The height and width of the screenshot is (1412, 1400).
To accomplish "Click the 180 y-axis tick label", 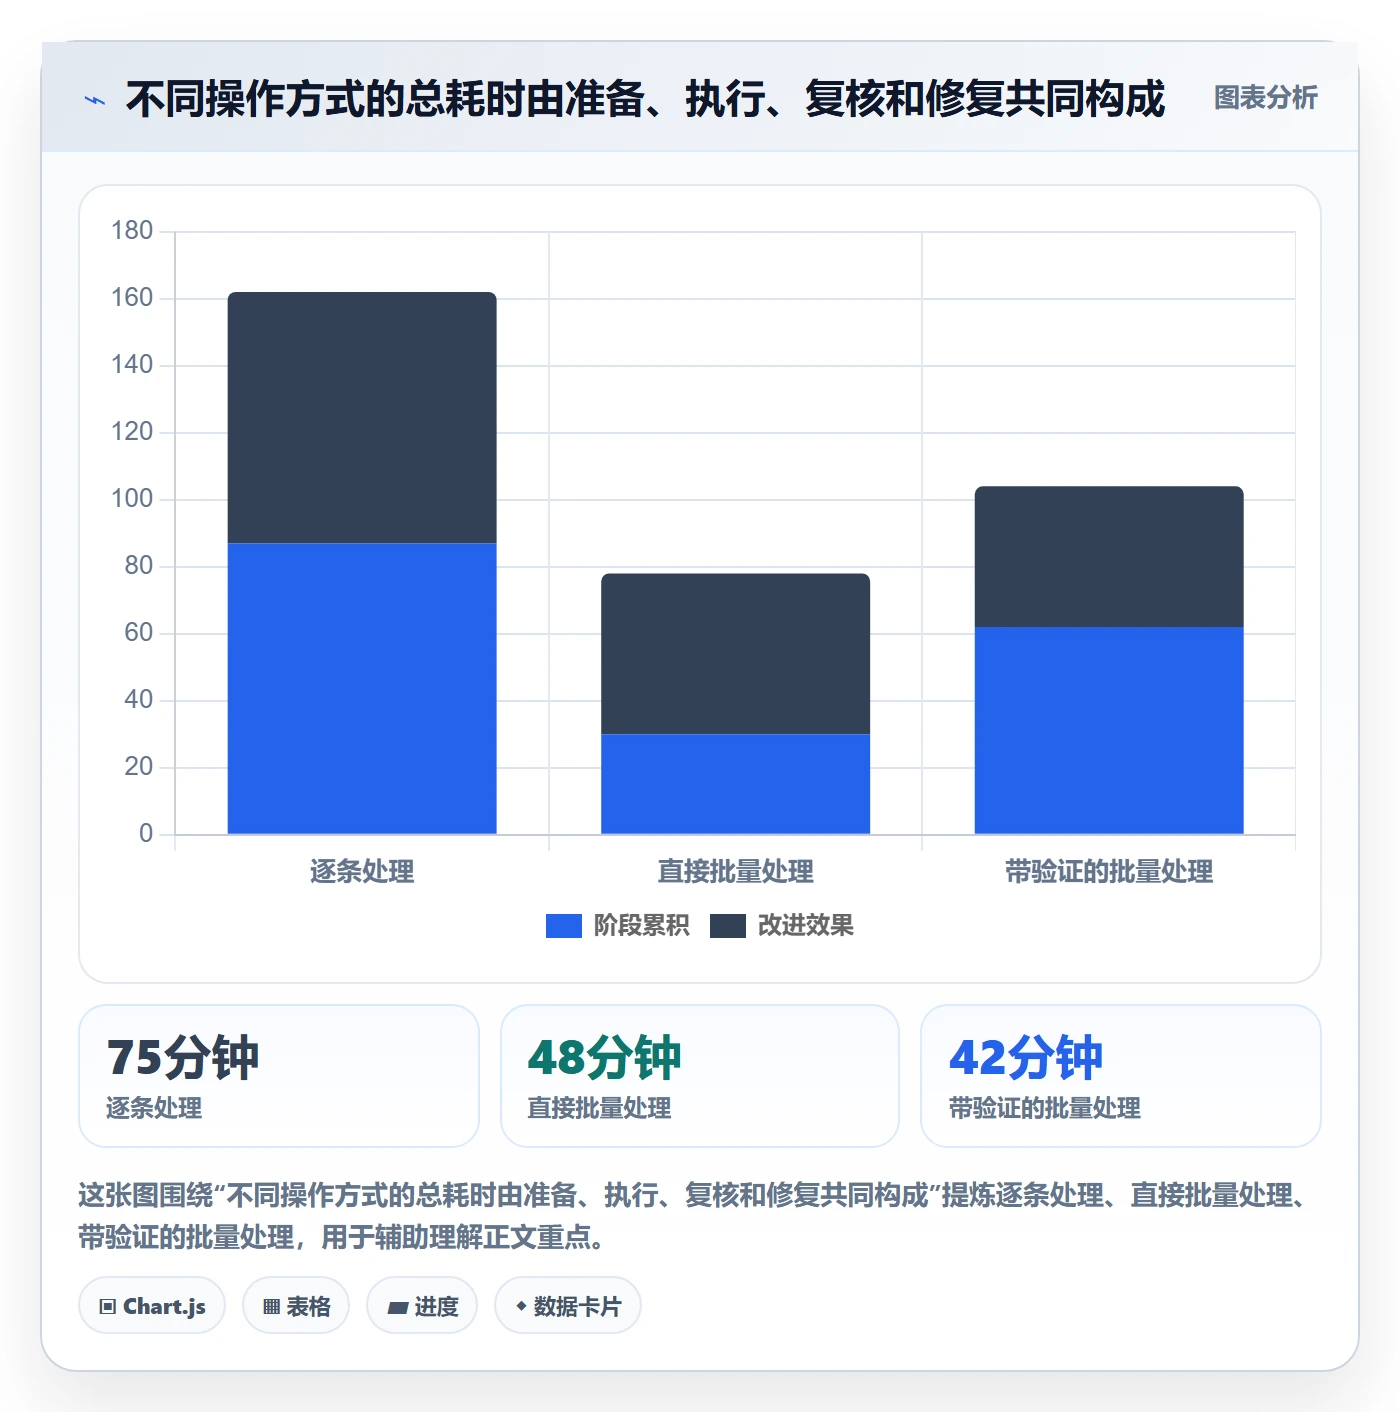I will point(132,231).
